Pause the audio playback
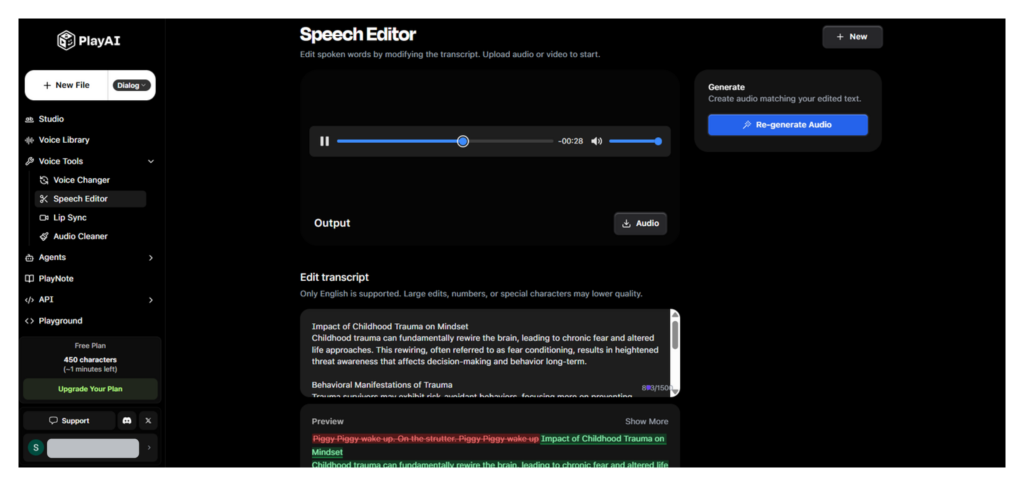Image resolution: width=1024 pixels, height=486 pixels. click(325, 141)
